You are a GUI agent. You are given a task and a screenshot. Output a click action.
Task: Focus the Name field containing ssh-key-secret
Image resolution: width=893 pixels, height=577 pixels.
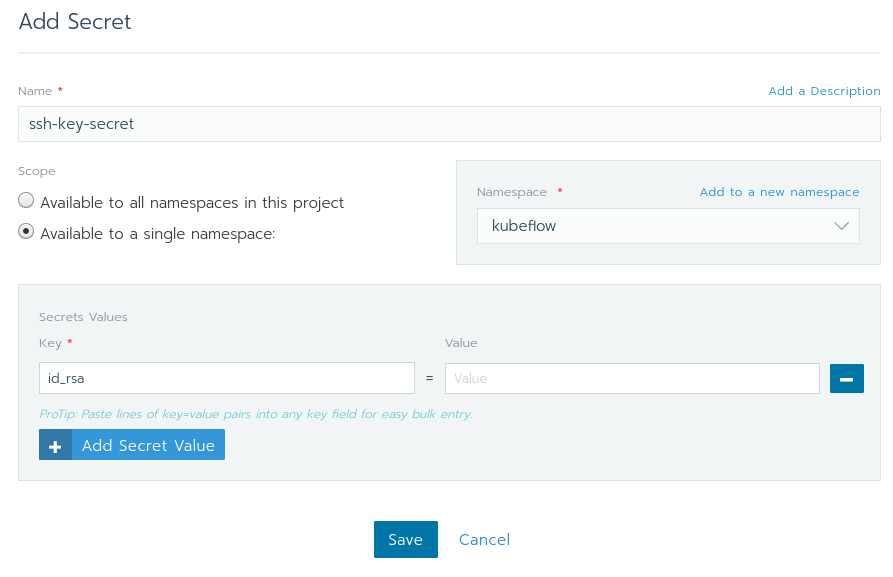[x=449, y=124]
